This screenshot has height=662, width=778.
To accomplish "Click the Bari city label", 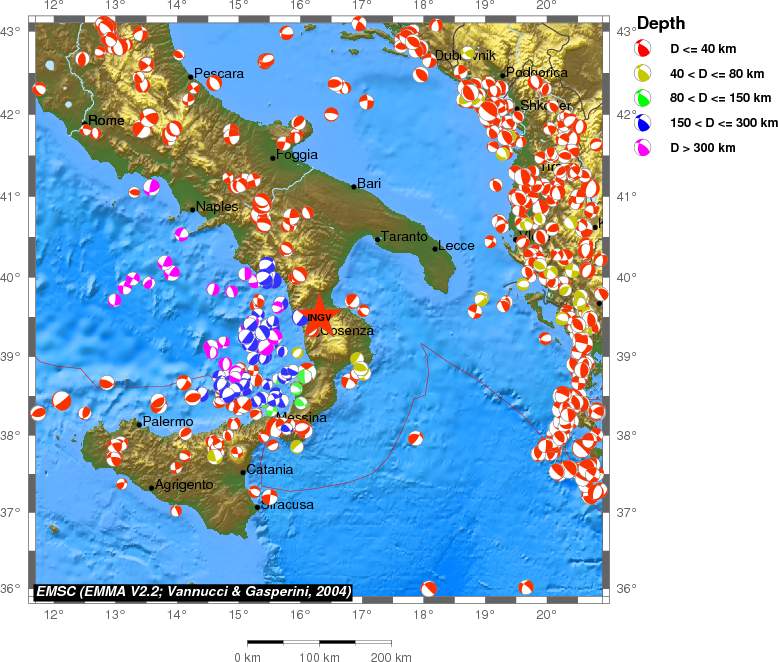I will pyautogui.click(x=369, y=183).
